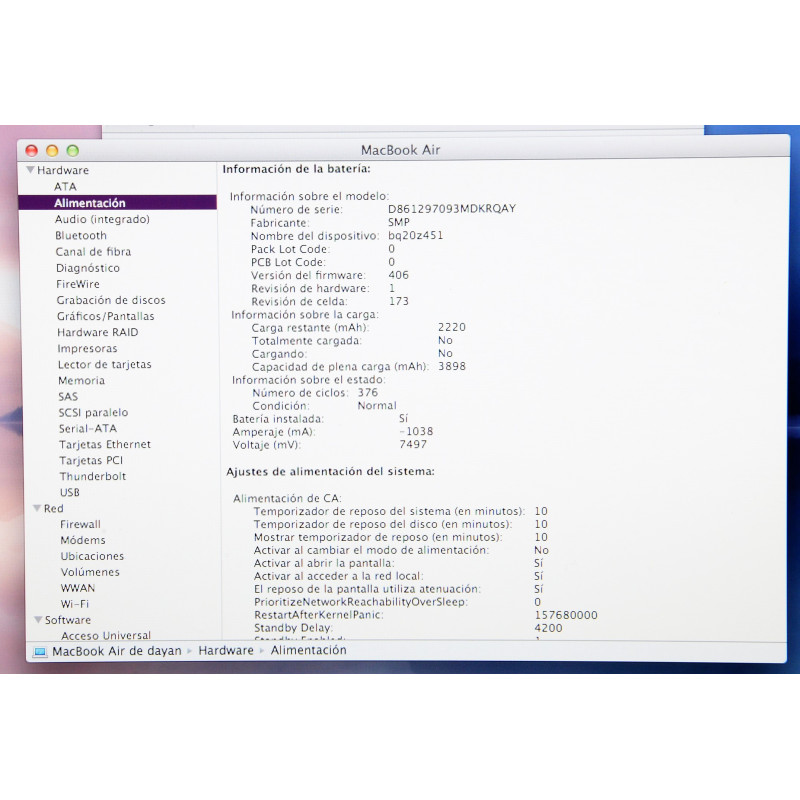Collapse the Red section triangle

pyautogui.click(x=36, y=508)
